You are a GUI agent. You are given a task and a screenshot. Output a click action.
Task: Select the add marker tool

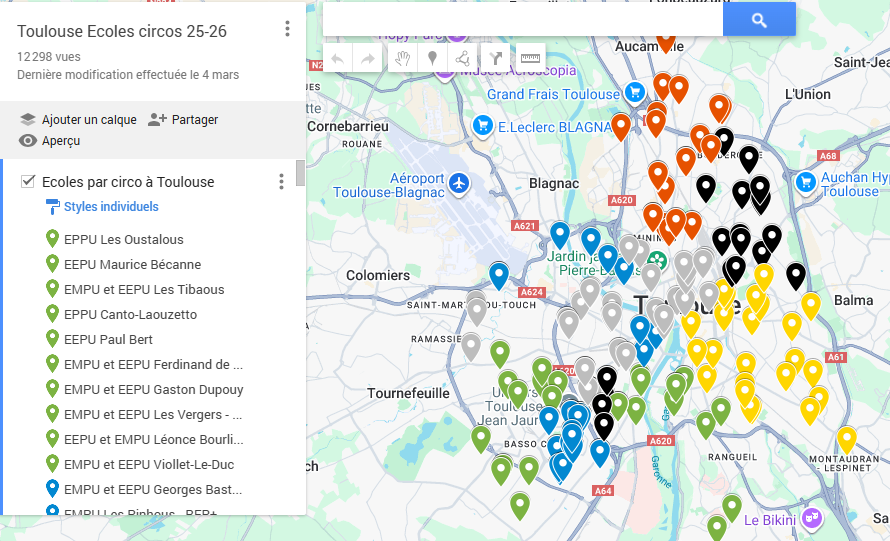432,58
